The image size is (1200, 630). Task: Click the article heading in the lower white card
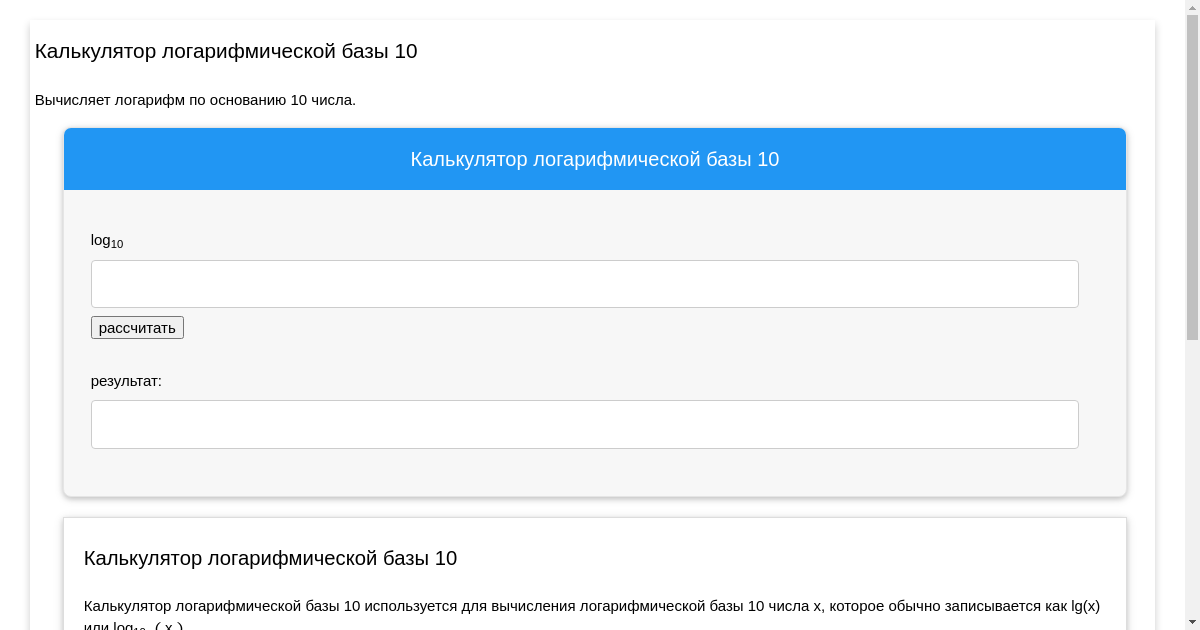(270, 558)
